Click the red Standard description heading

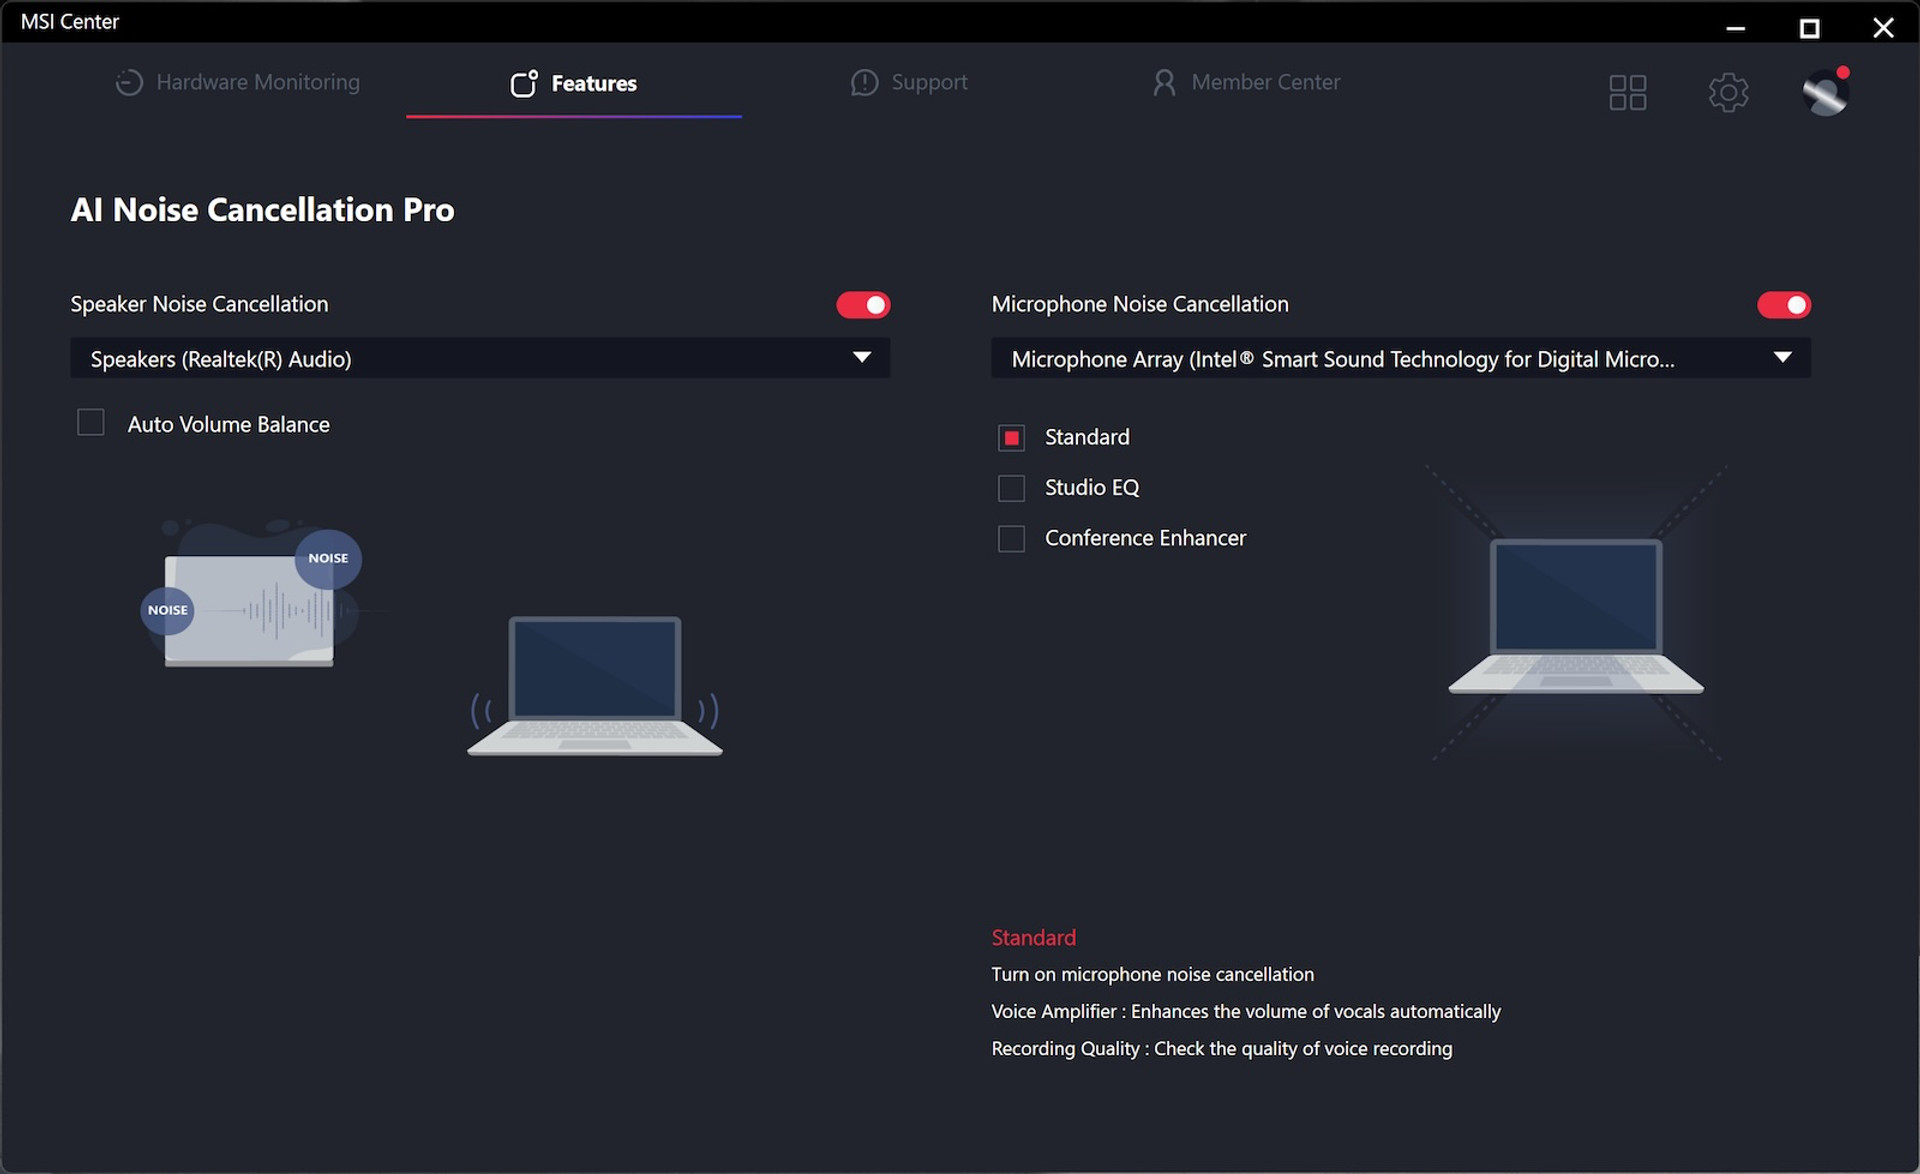pos(1033,938)
